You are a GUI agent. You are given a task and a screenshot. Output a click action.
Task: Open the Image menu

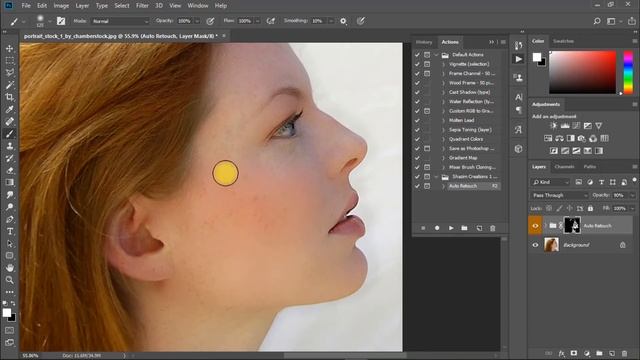(x=61, y=6)
